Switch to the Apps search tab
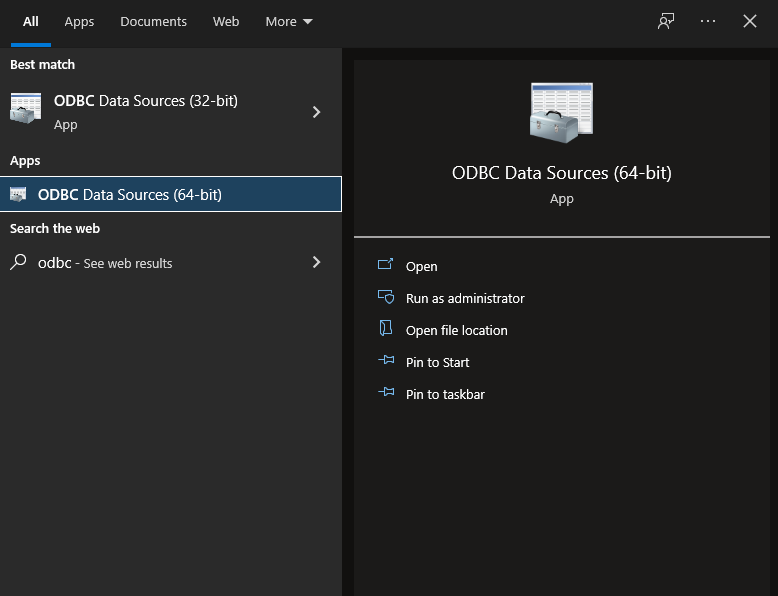This screenshot has width=778, height=596. tap(79, 21)
